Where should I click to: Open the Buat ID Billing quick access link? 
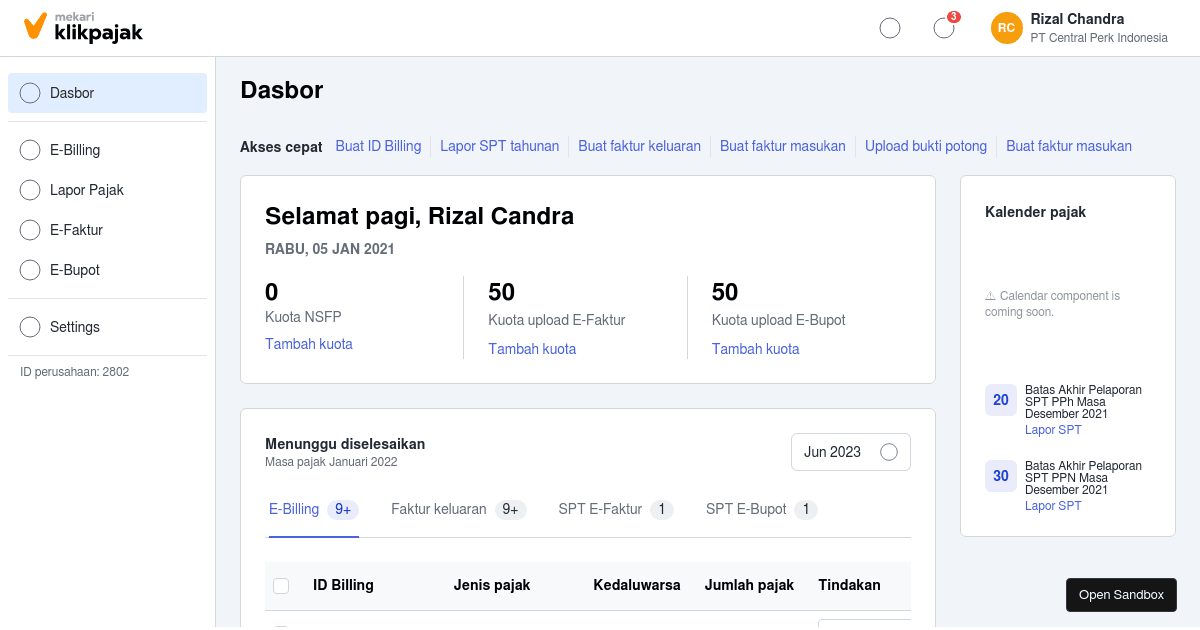tap(378, 146)
